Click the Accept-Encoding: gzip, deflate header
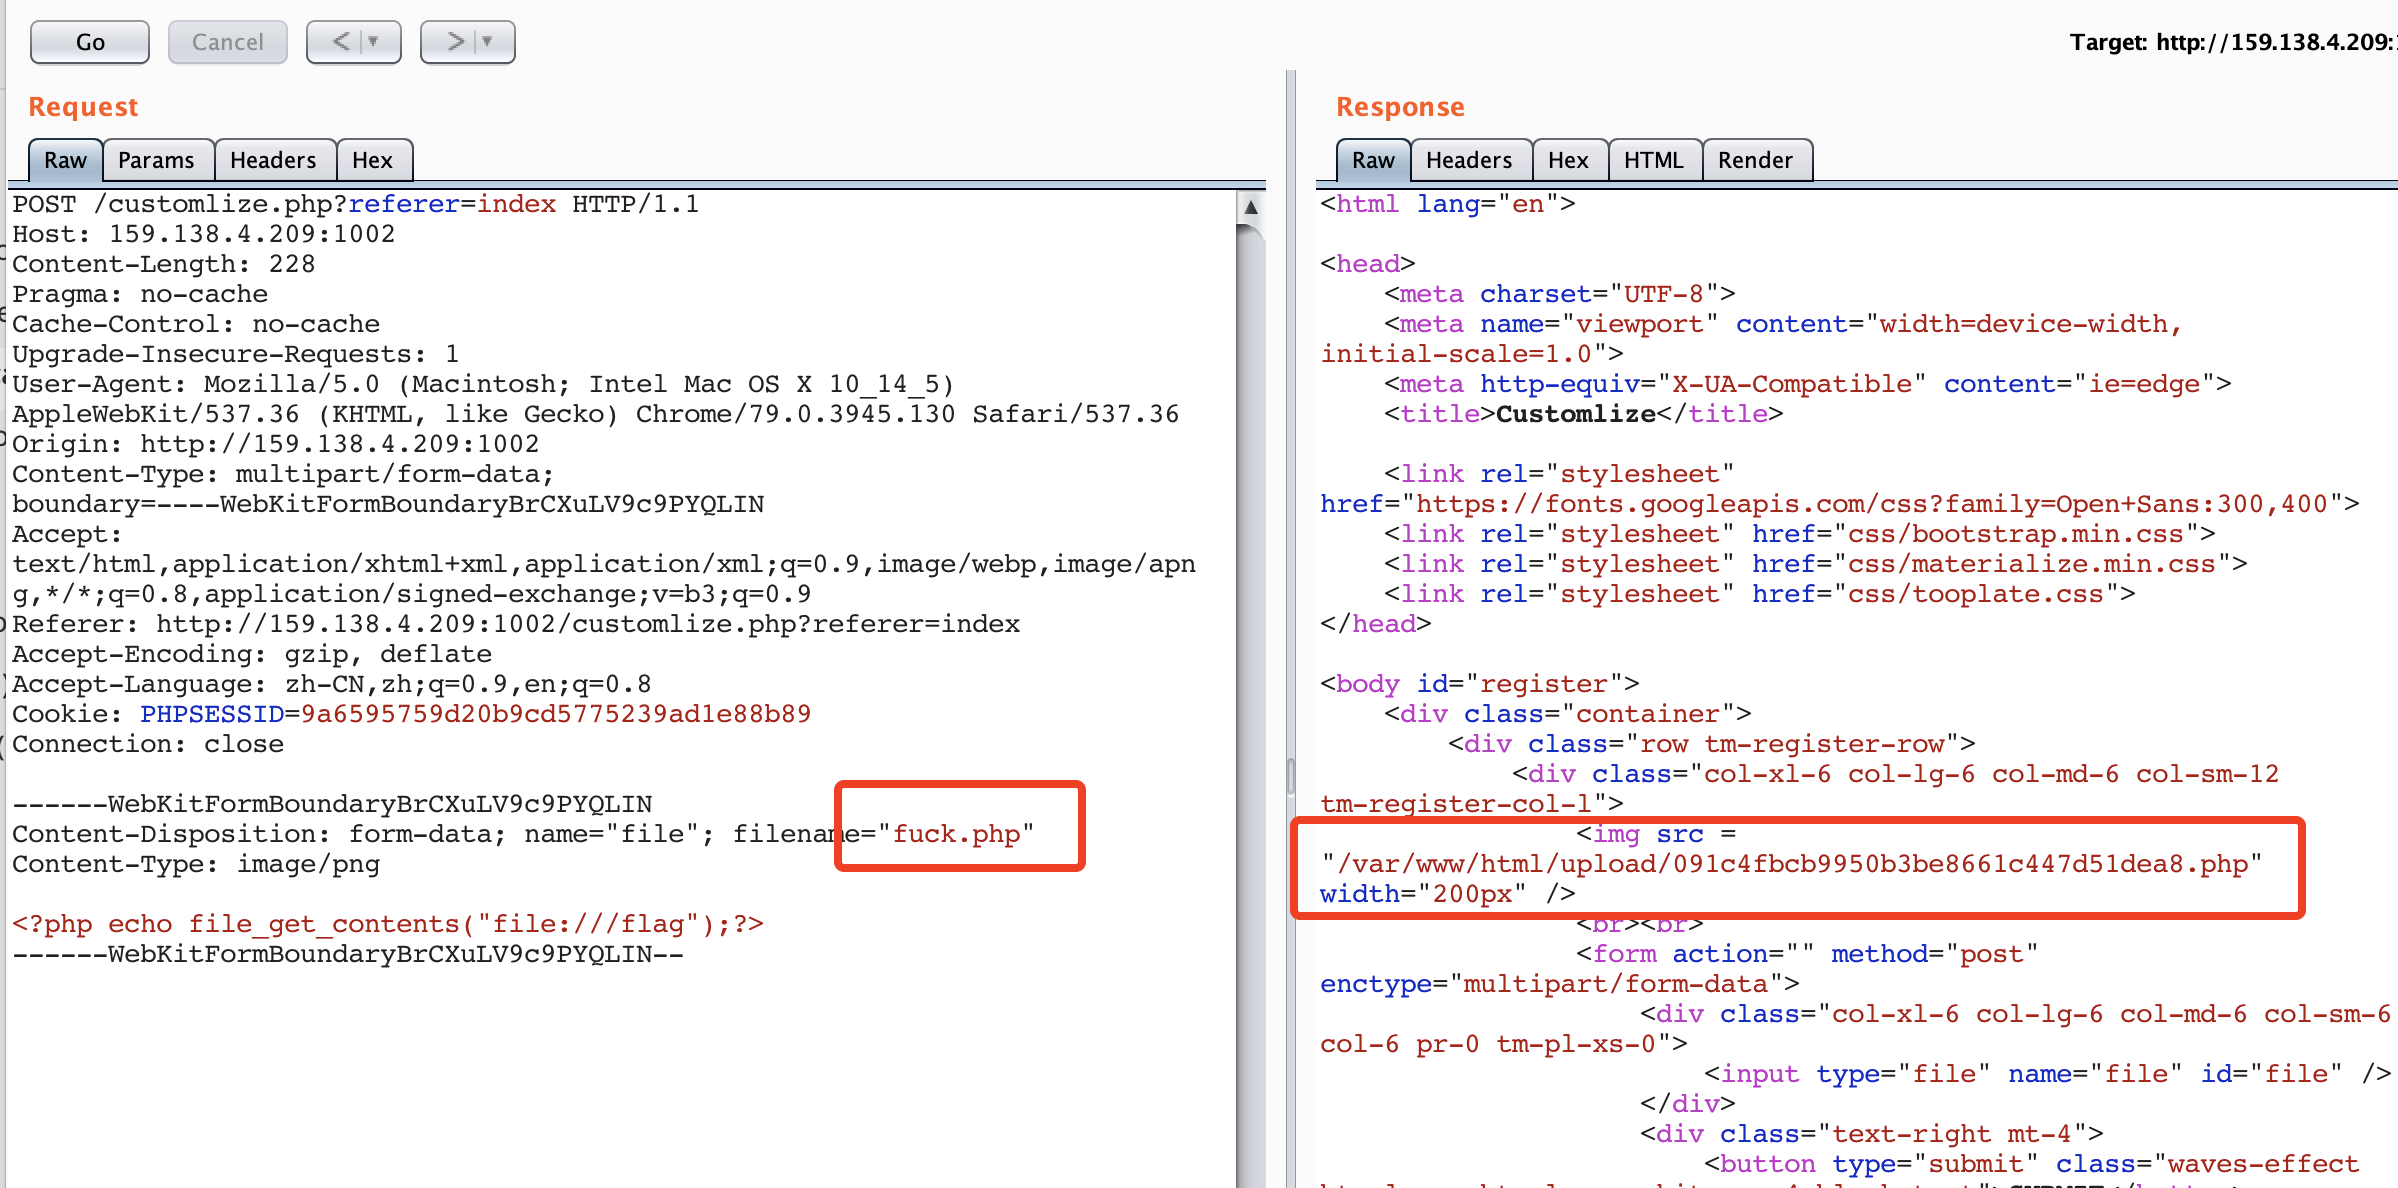The width and height of the screenshot is (2398, 1188). pyautogui.click(x=251, y=654)
